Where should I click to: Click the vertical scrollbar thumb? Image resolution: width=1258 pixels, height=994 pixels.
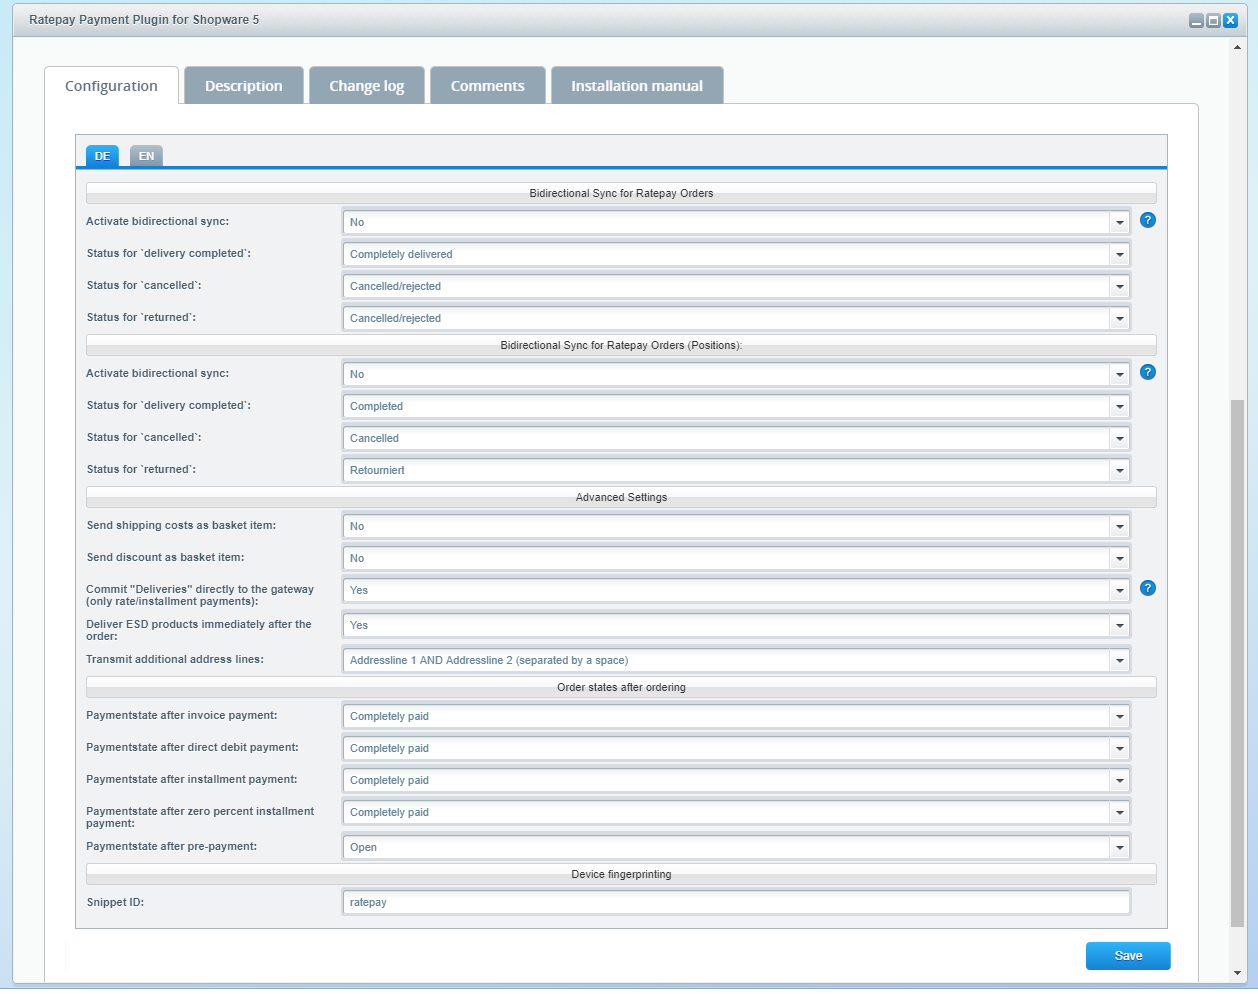(x=1237, y=660)
